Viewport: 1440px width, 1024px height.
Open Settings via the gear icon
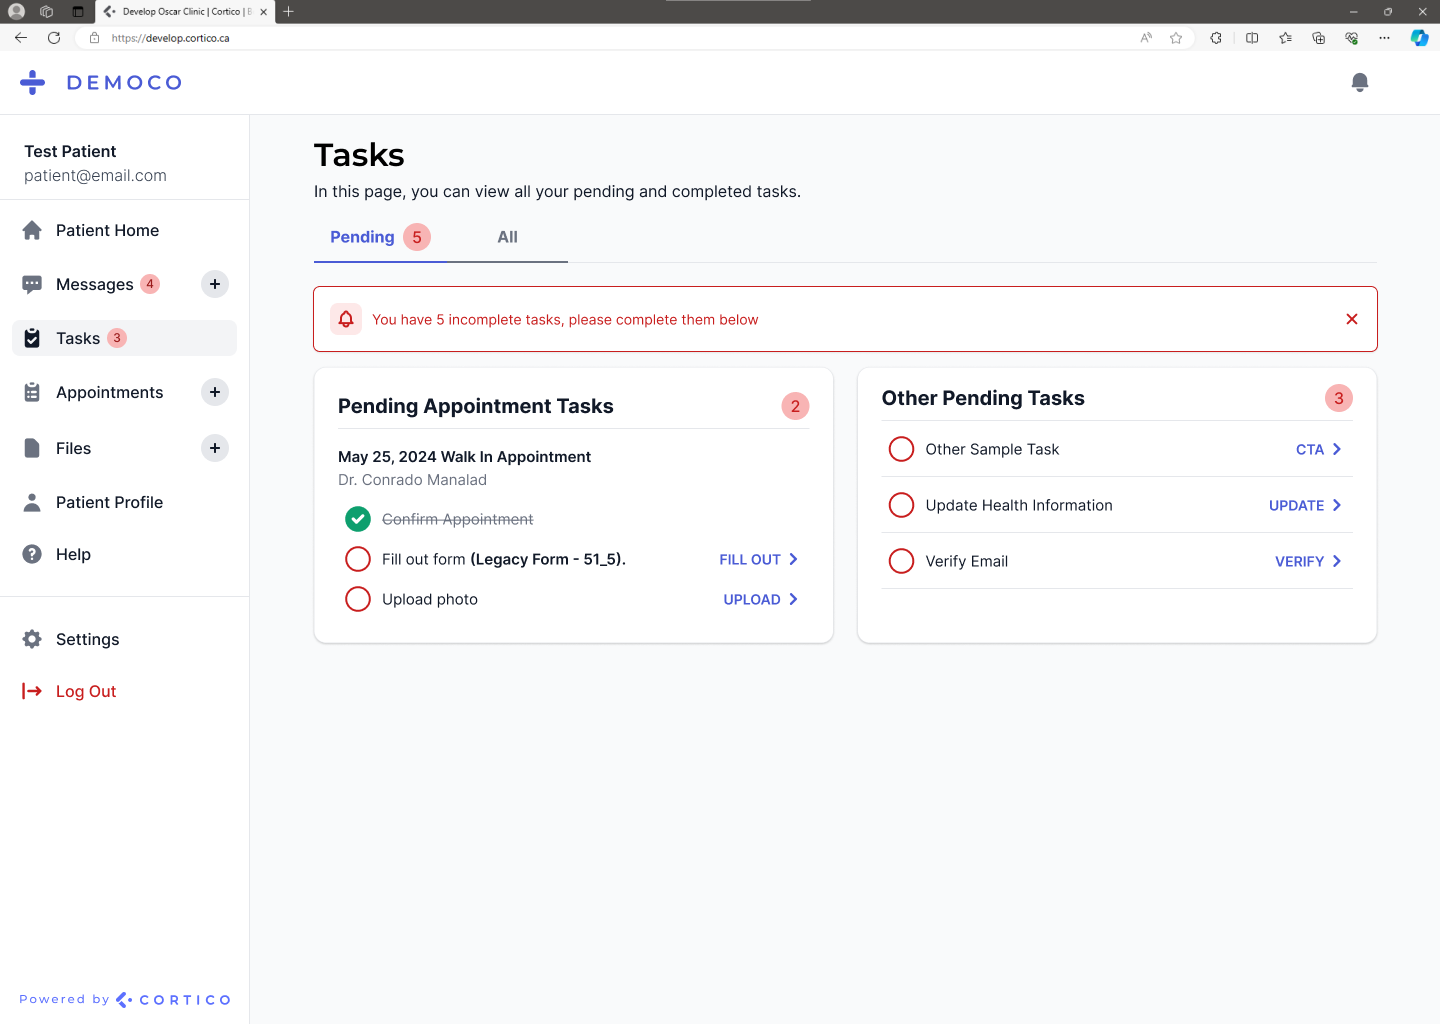(x=32, y=639)
